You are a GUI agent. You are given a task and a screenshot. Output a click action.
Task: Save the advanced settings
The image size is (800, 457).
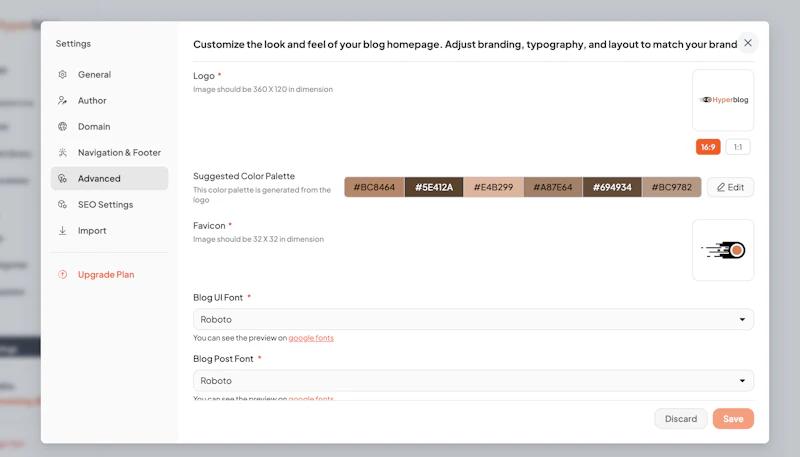(733, 419)
